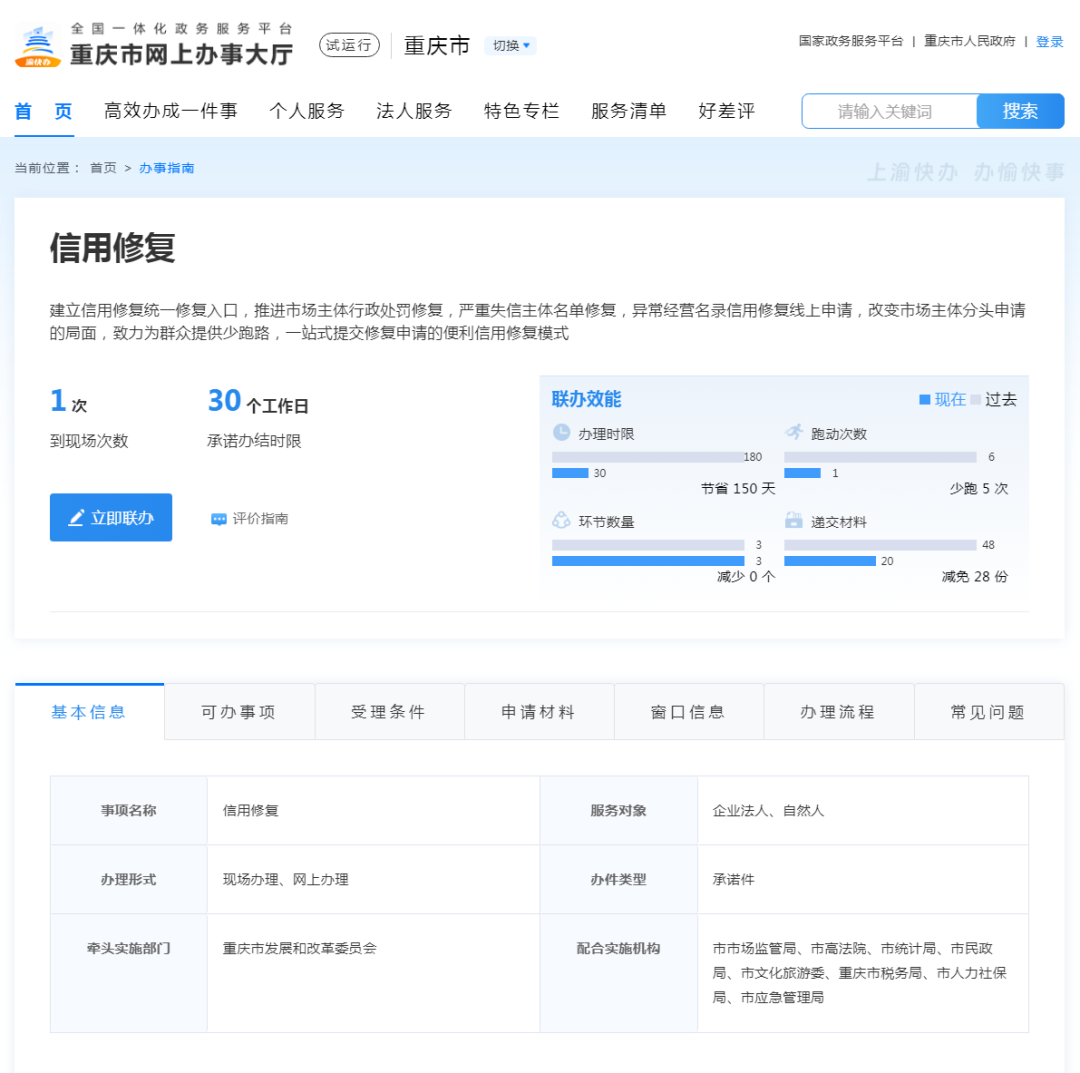Open the 切换 city dropdown
This screenshot has height=1073, width=1080.
[510, 46]
